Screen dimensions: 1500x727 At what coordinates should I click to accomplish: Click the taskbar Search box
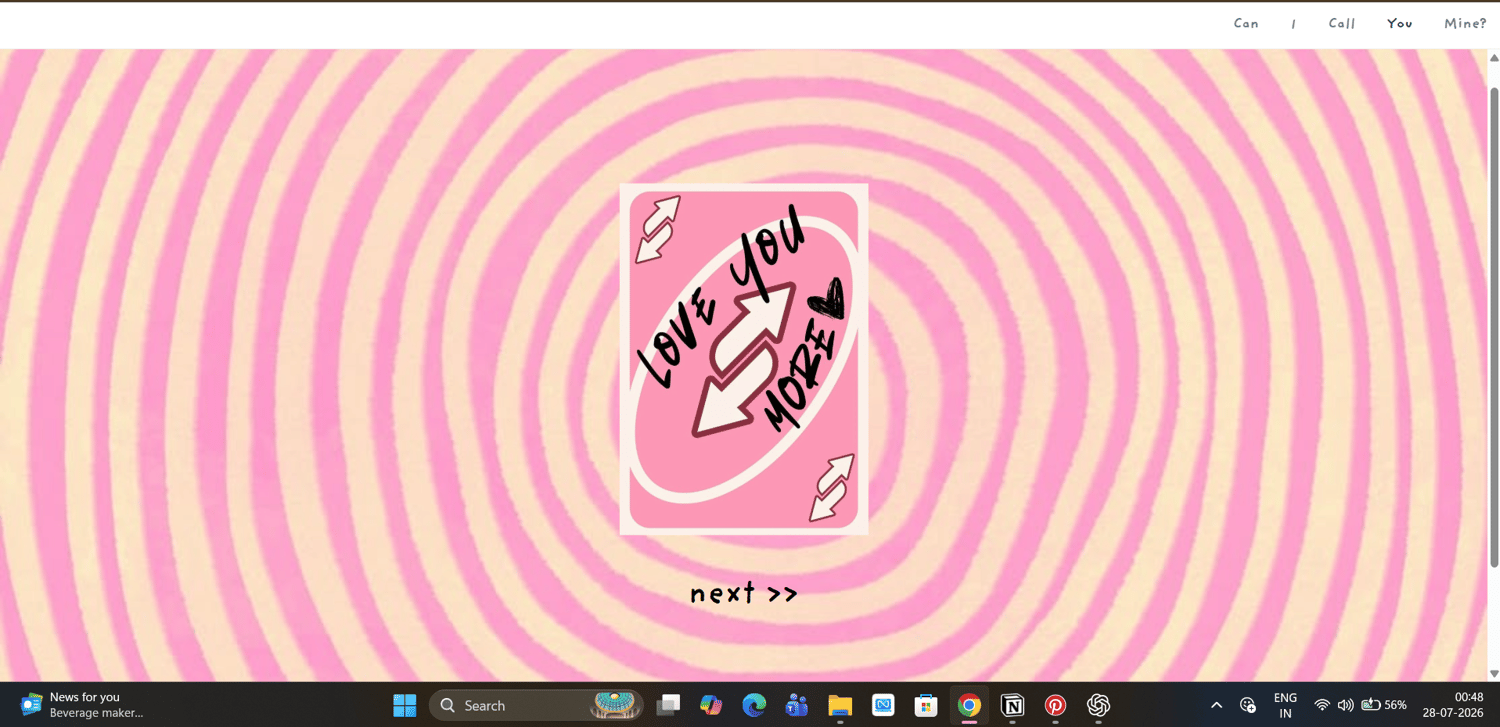click(x=535, y=705)
